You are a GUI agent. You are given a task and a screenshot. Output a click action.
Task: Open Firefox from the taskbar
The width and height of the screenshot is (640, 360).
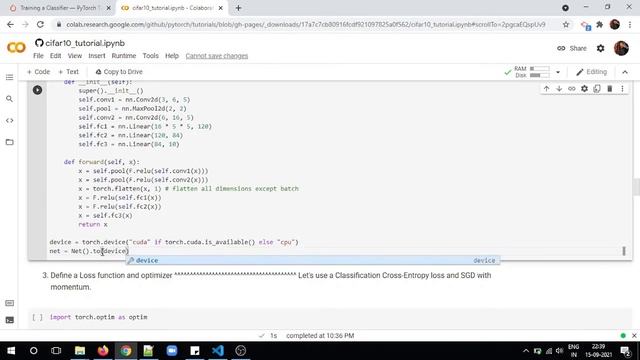point(103,351)
